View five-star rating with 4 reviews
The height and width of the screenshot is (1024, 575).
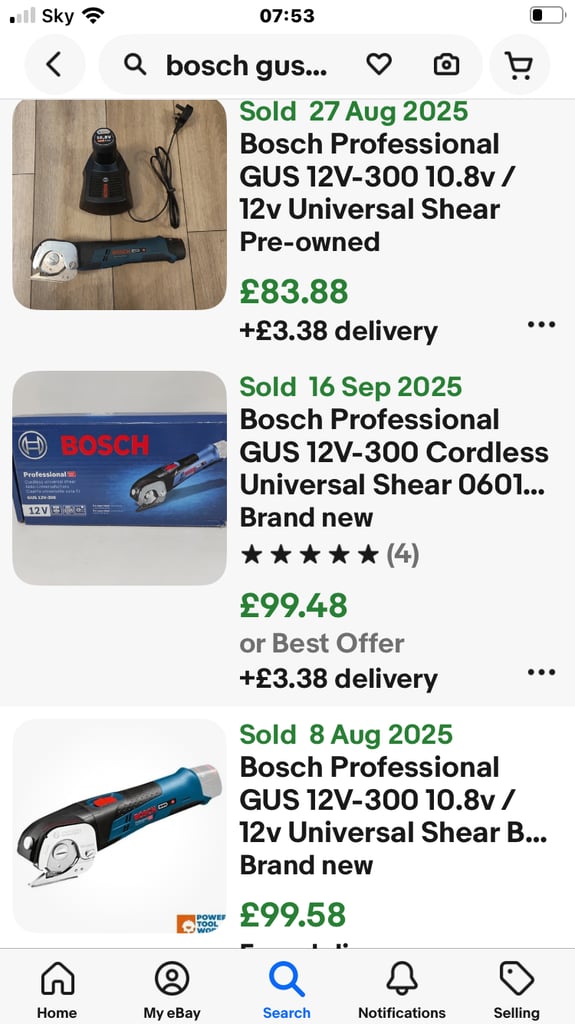click(330, 555)
